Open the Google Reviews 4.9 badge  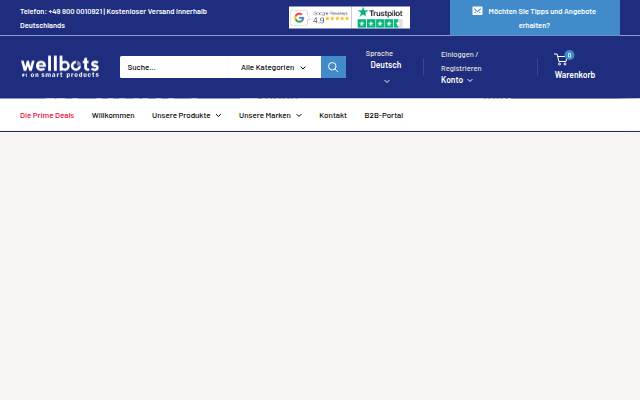tap(320, 18)
